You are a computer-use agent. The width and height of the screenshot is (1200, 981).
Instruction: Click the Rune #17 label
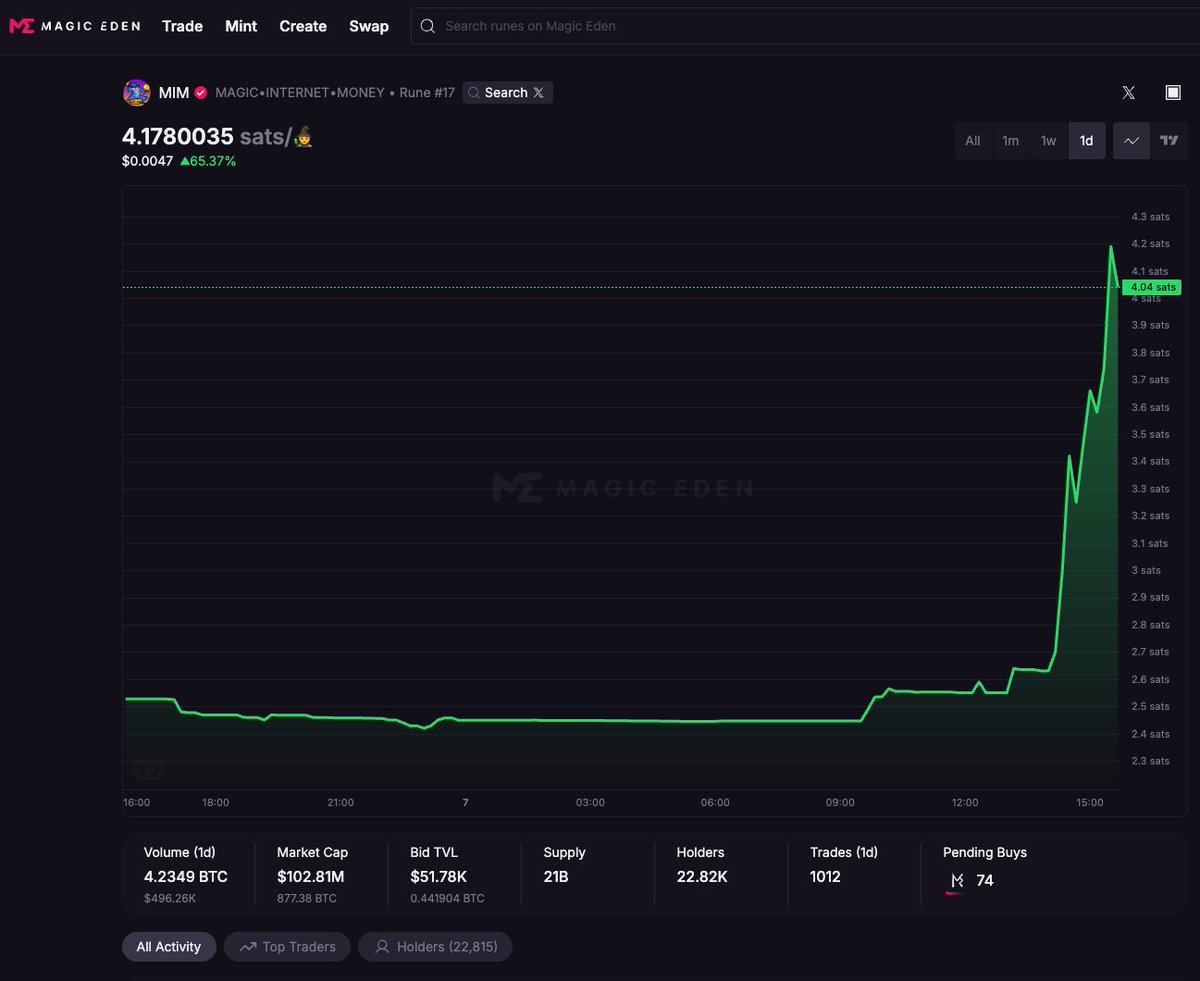point(427,93)
